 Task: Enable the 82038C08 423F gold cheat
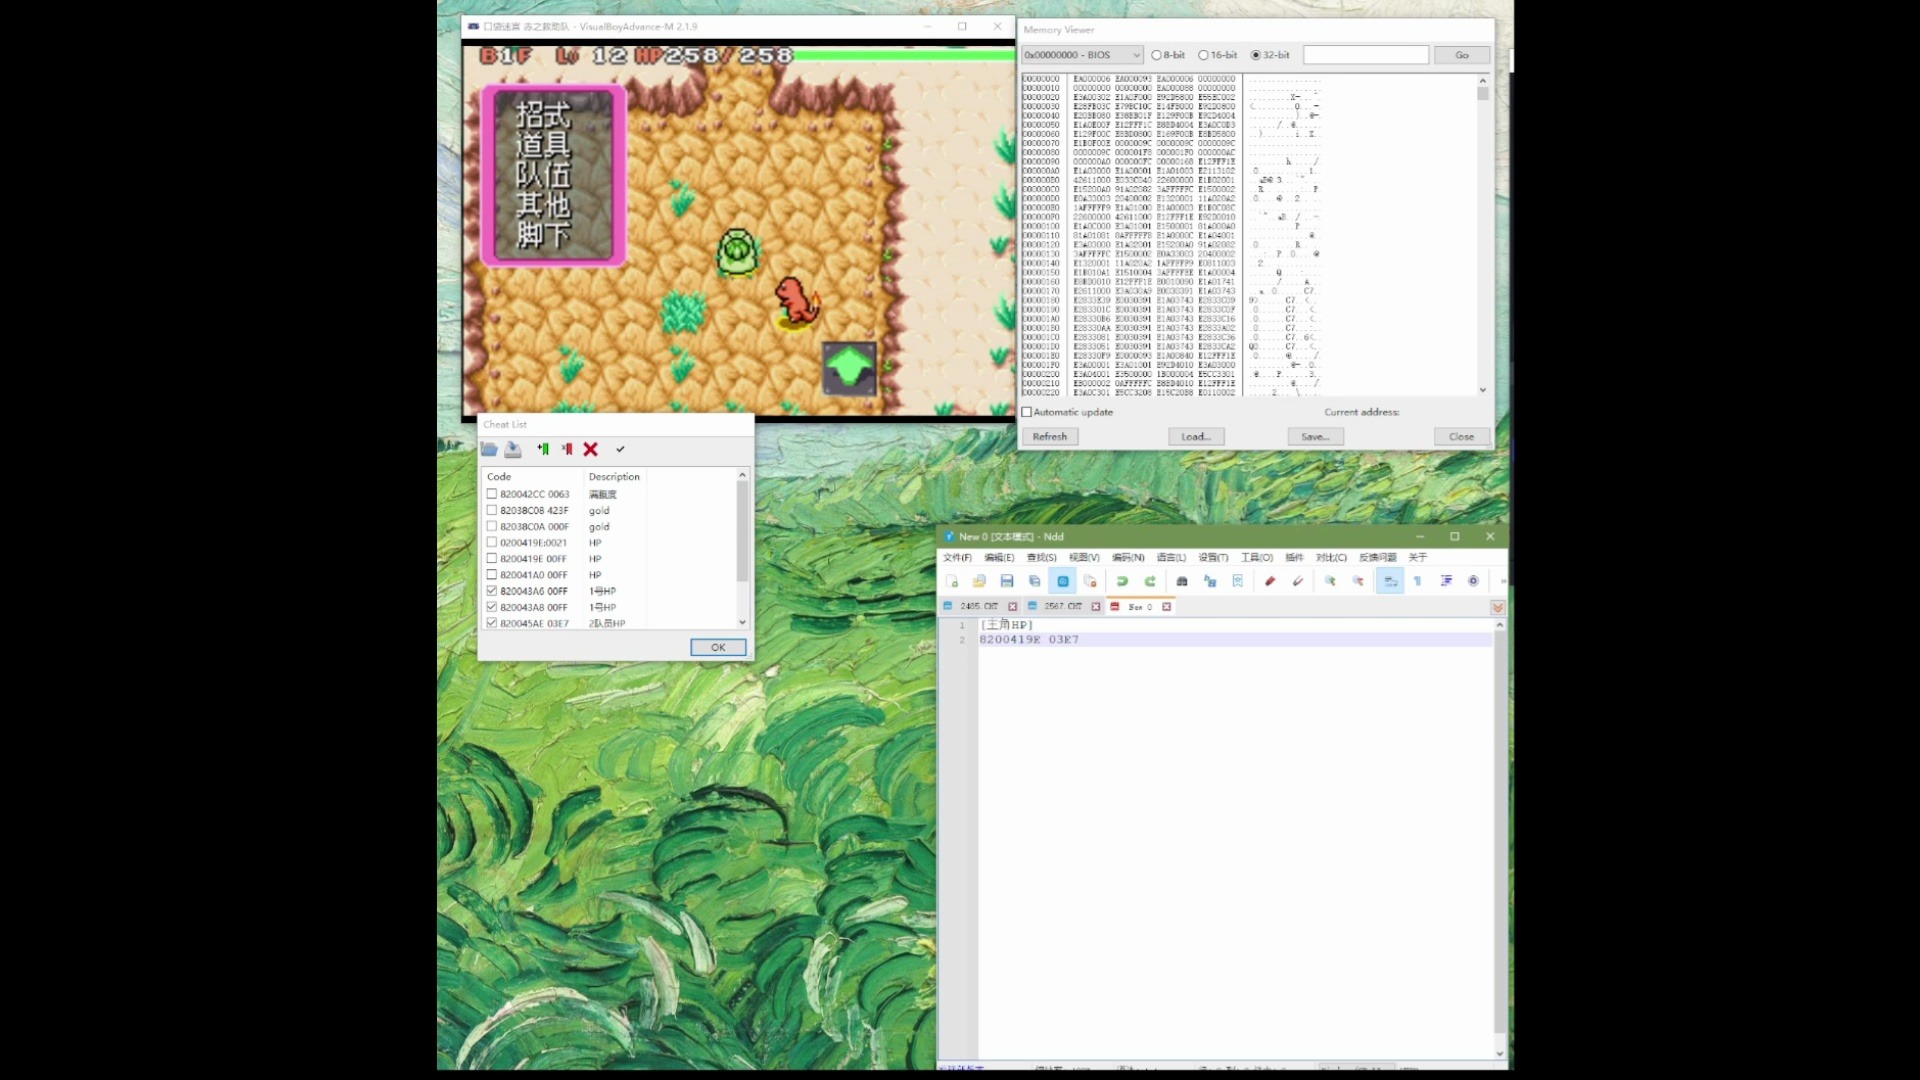[x=492, y=510]
